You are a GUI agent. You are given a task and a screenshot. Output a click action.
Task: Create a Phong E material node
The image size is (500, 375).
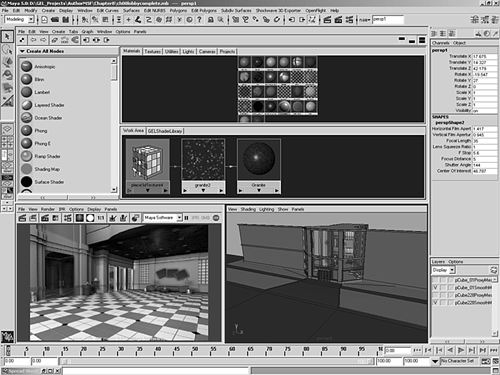tap(26, 143)
